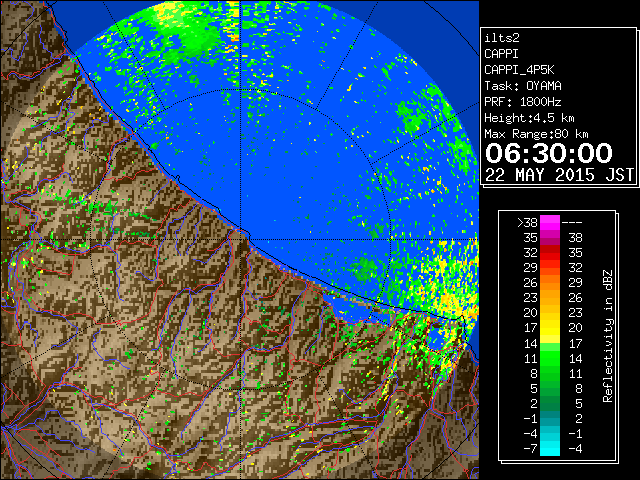Click the '---' legend entry

(x=572, y=222)
